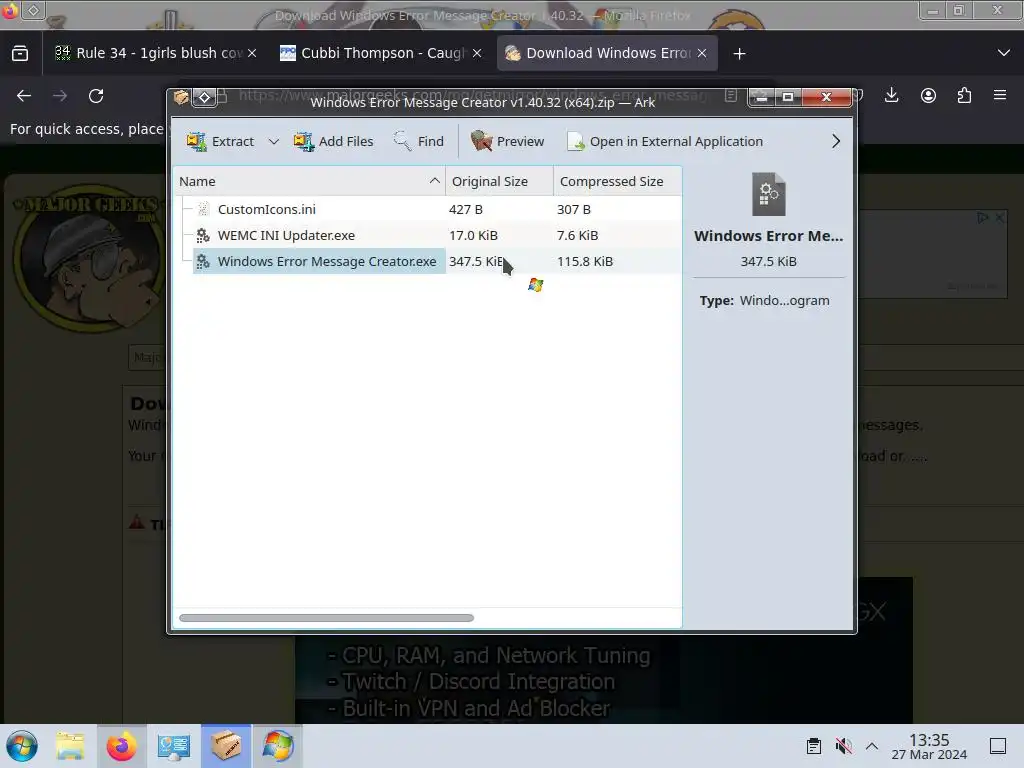
Task: Click the horizontal scrollbar in Ark file list
Action: pyautogui.click(x=327, y=618)
